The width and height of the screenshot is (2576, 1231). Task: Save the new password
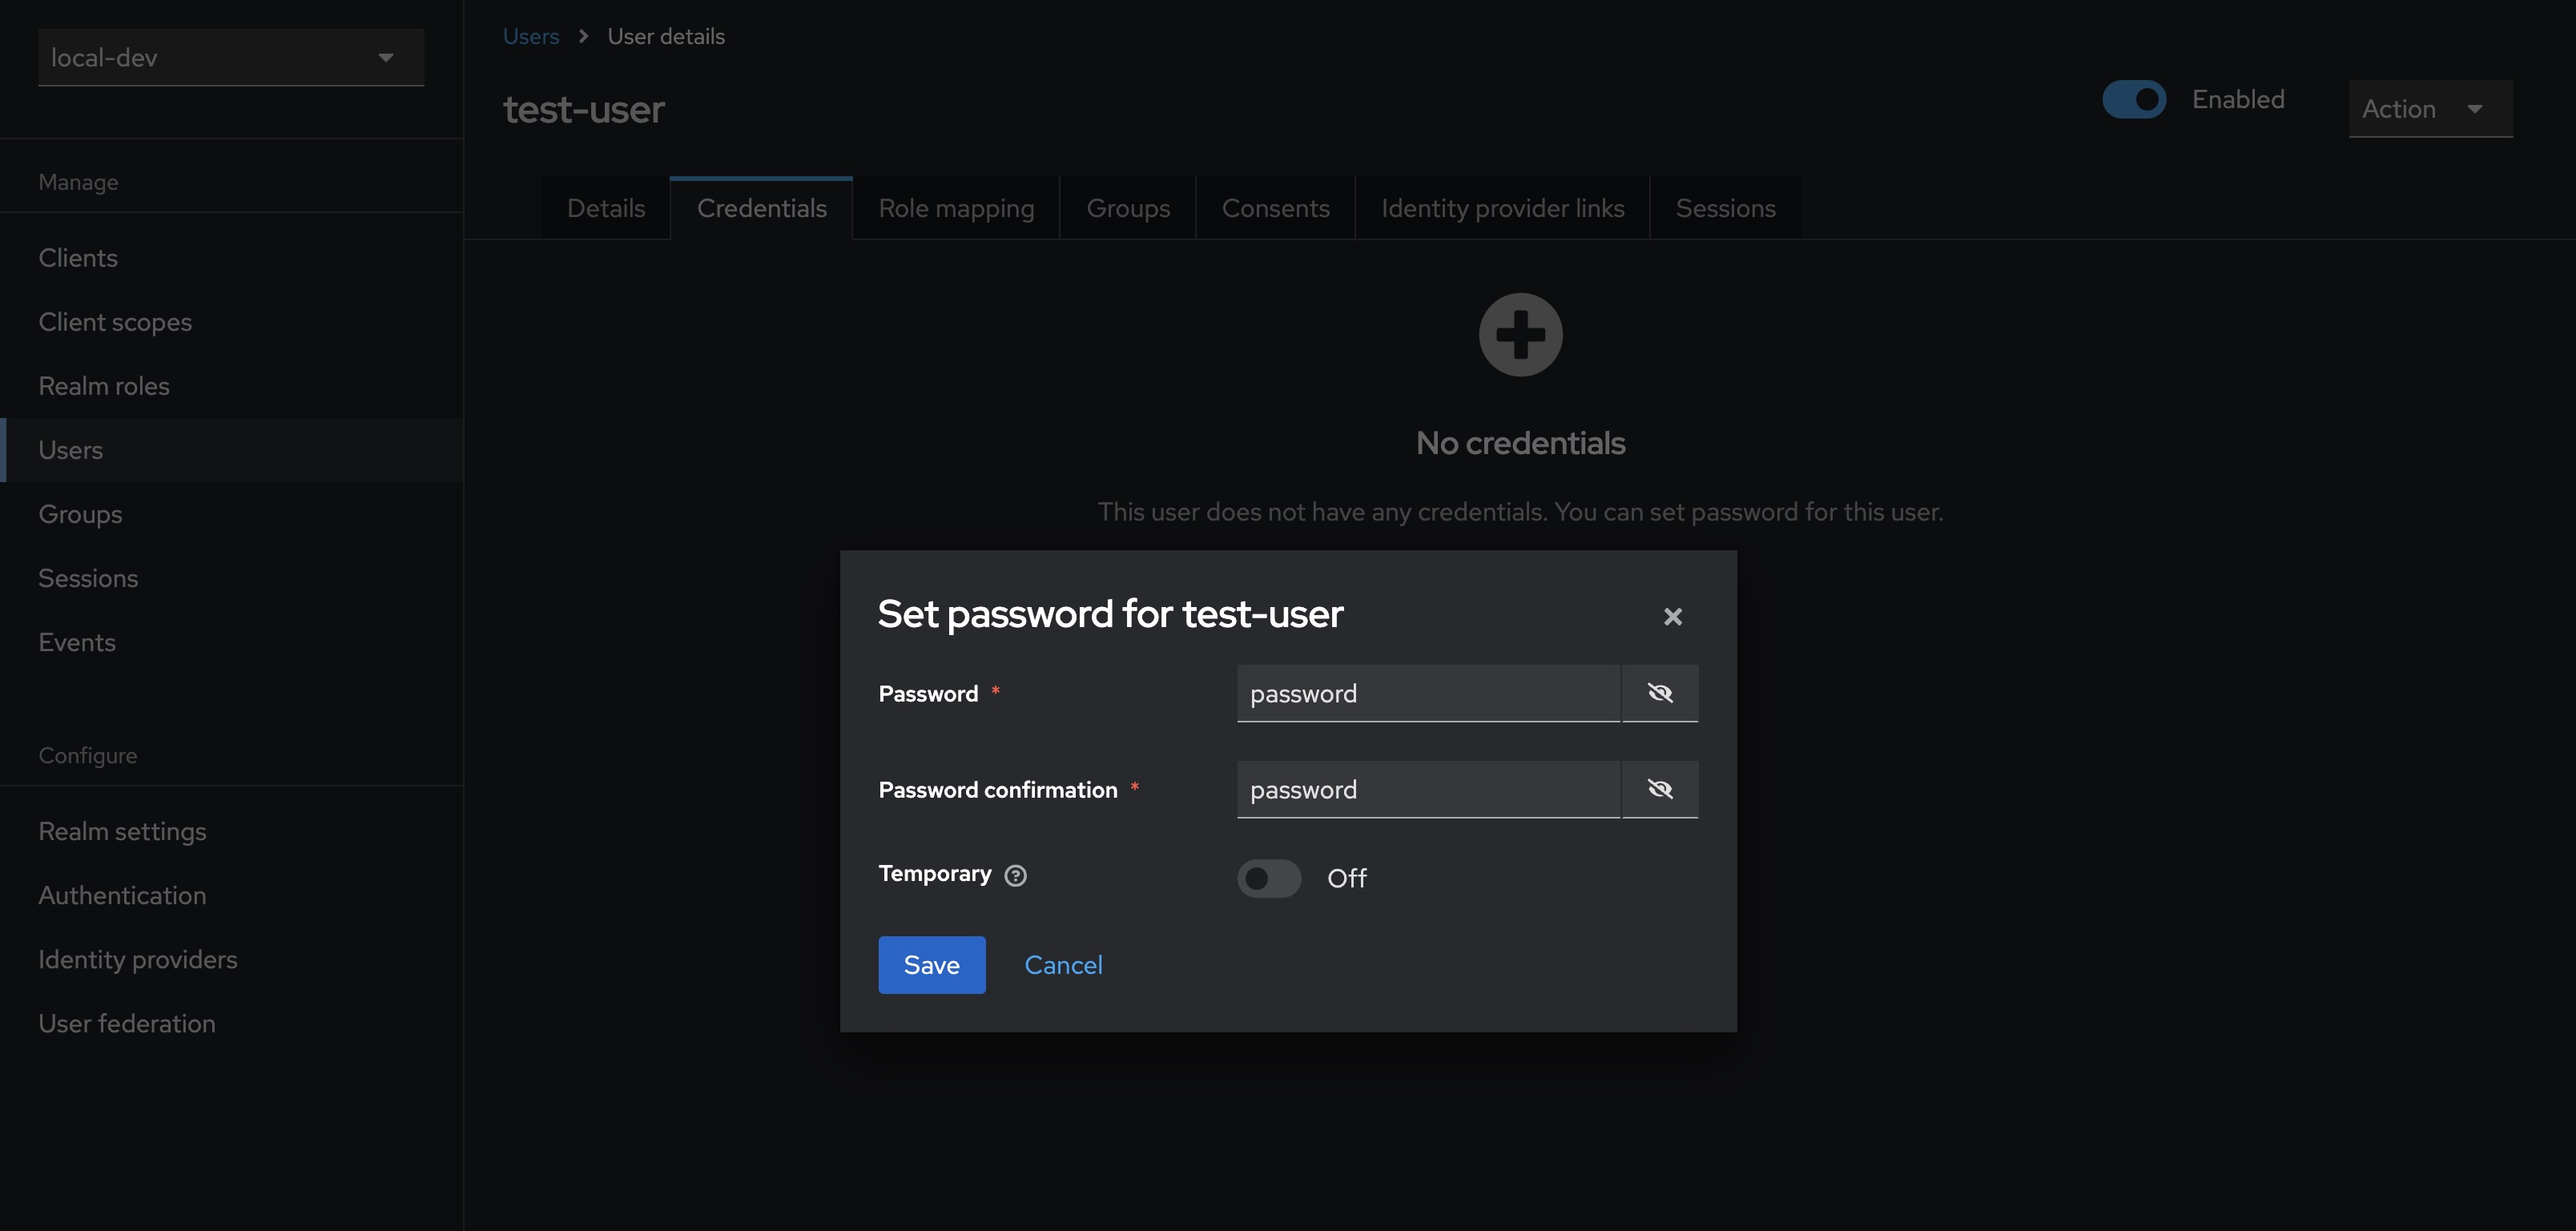pyautogui.click(x=931, y=964)
